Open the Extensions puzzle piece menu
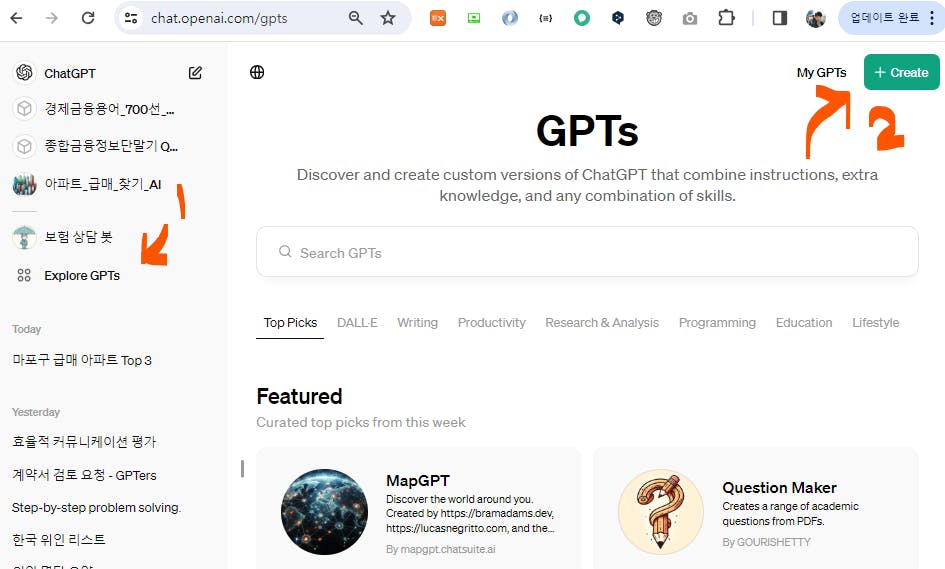945x569 pixels. 726,18
